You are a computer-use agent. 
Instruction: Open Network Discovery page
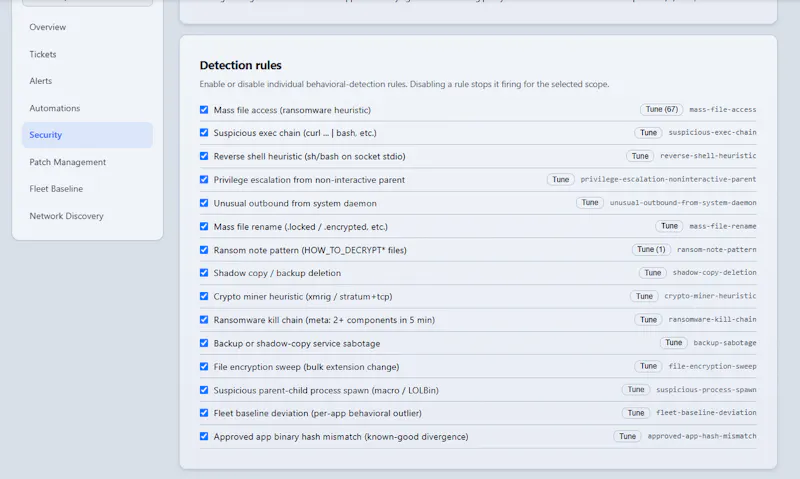coord(87,216)
